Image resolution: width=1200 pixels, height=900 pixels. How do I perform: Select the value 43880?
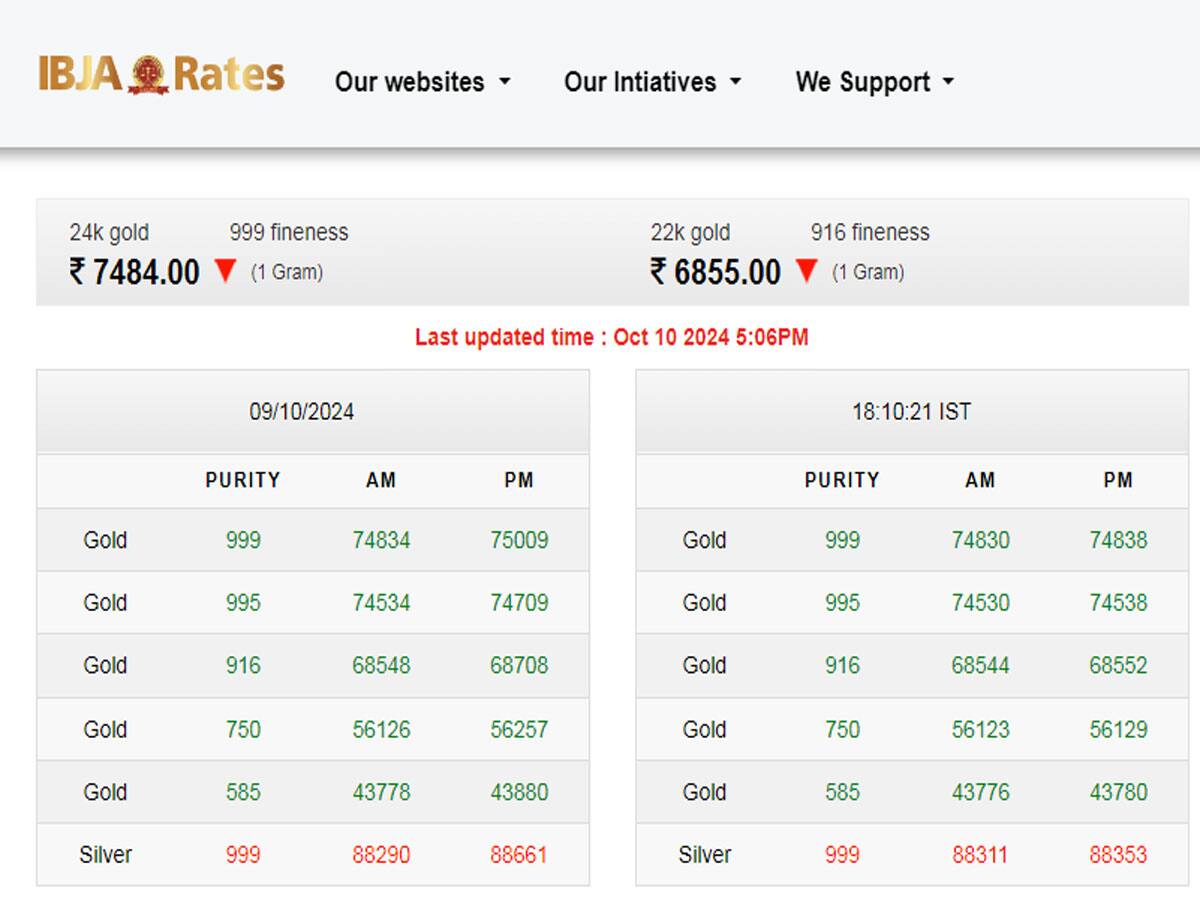tap(519, 792)
